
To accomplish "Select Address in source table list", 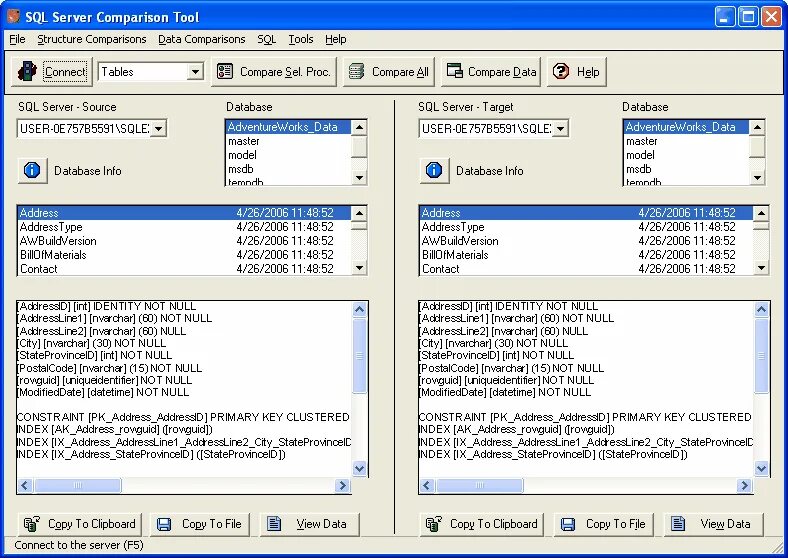I will click(184, 213).
